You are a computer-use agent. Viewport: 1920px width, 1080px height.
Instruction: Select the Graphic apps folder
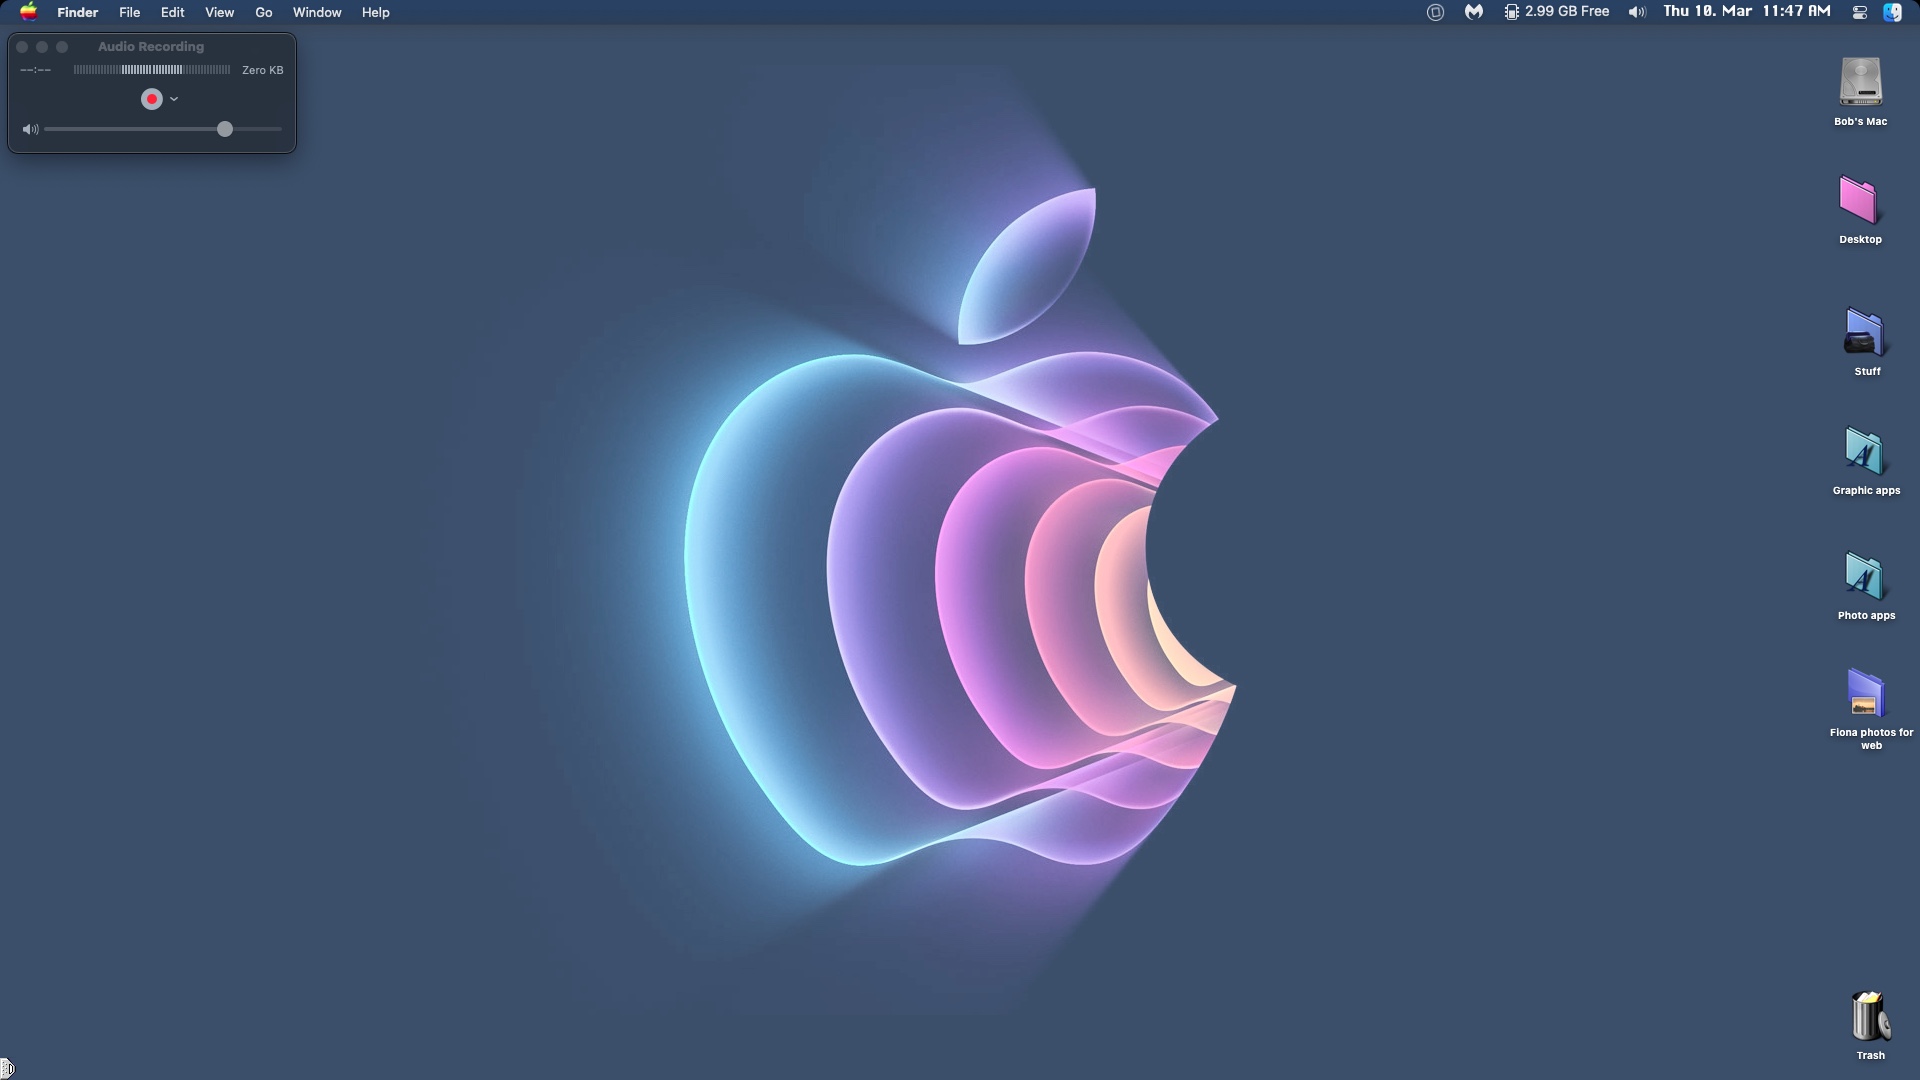[1864, 452]
